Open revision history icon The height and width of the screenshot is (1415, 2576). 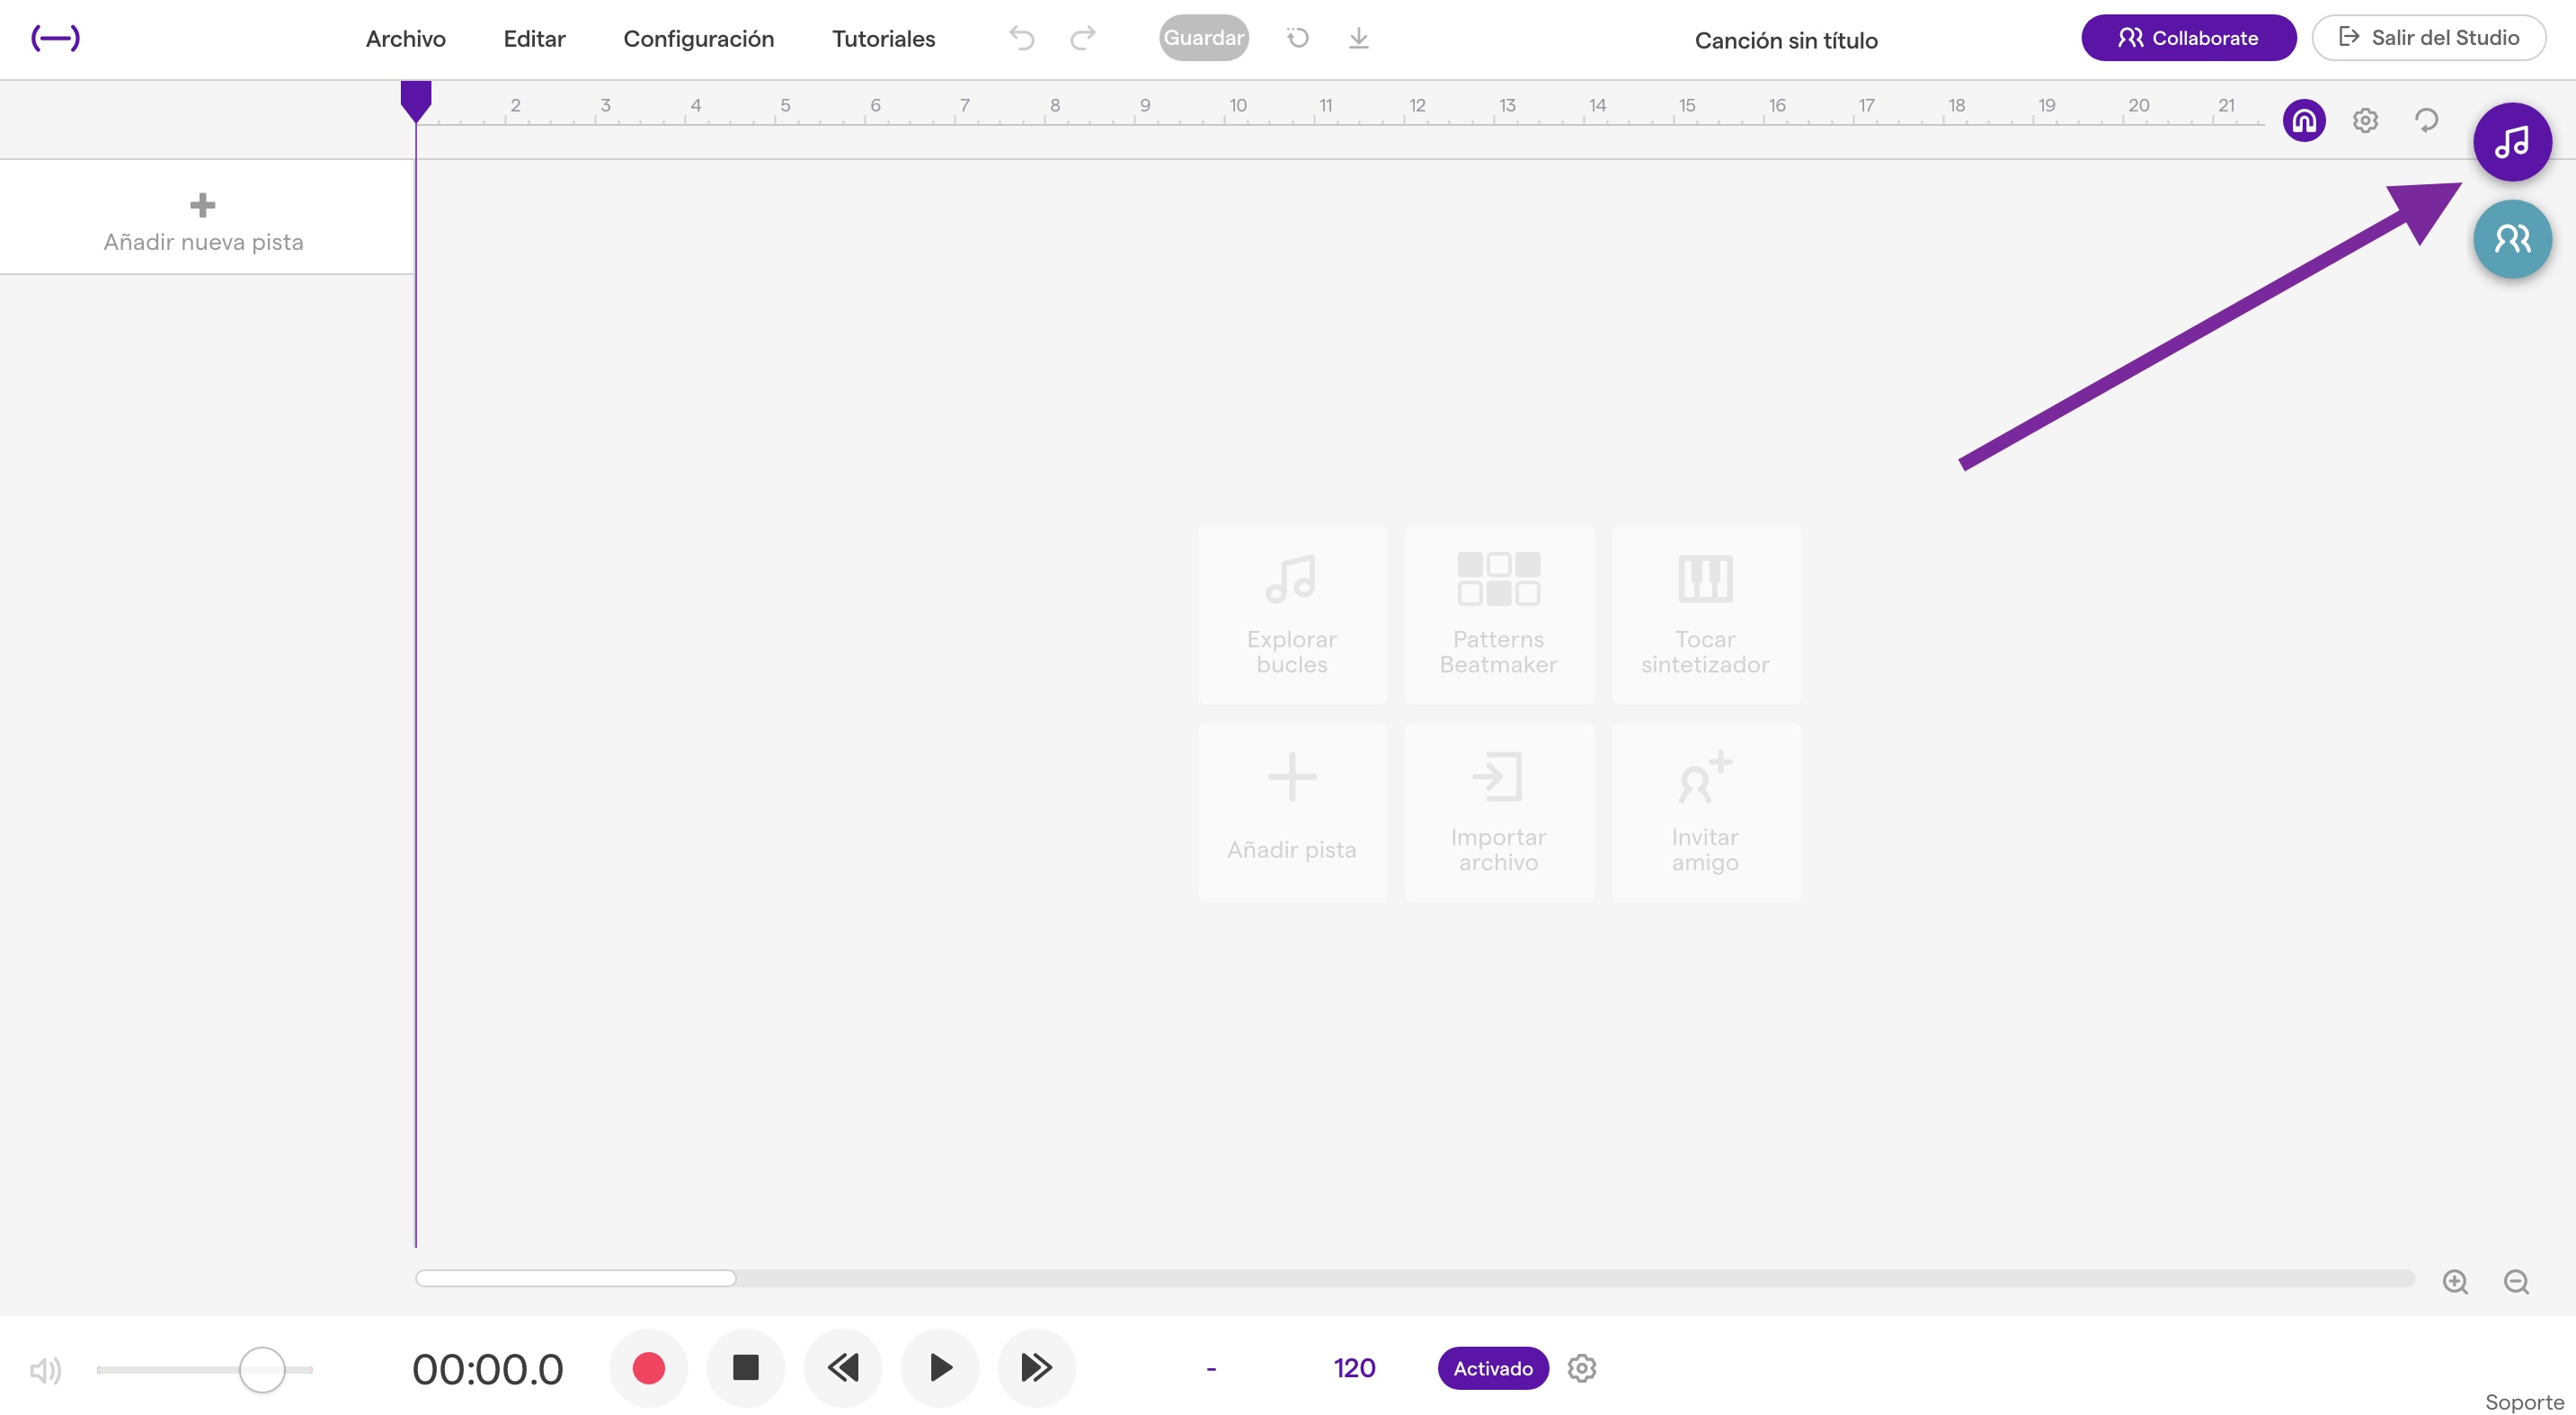(x=1297, y=38)
